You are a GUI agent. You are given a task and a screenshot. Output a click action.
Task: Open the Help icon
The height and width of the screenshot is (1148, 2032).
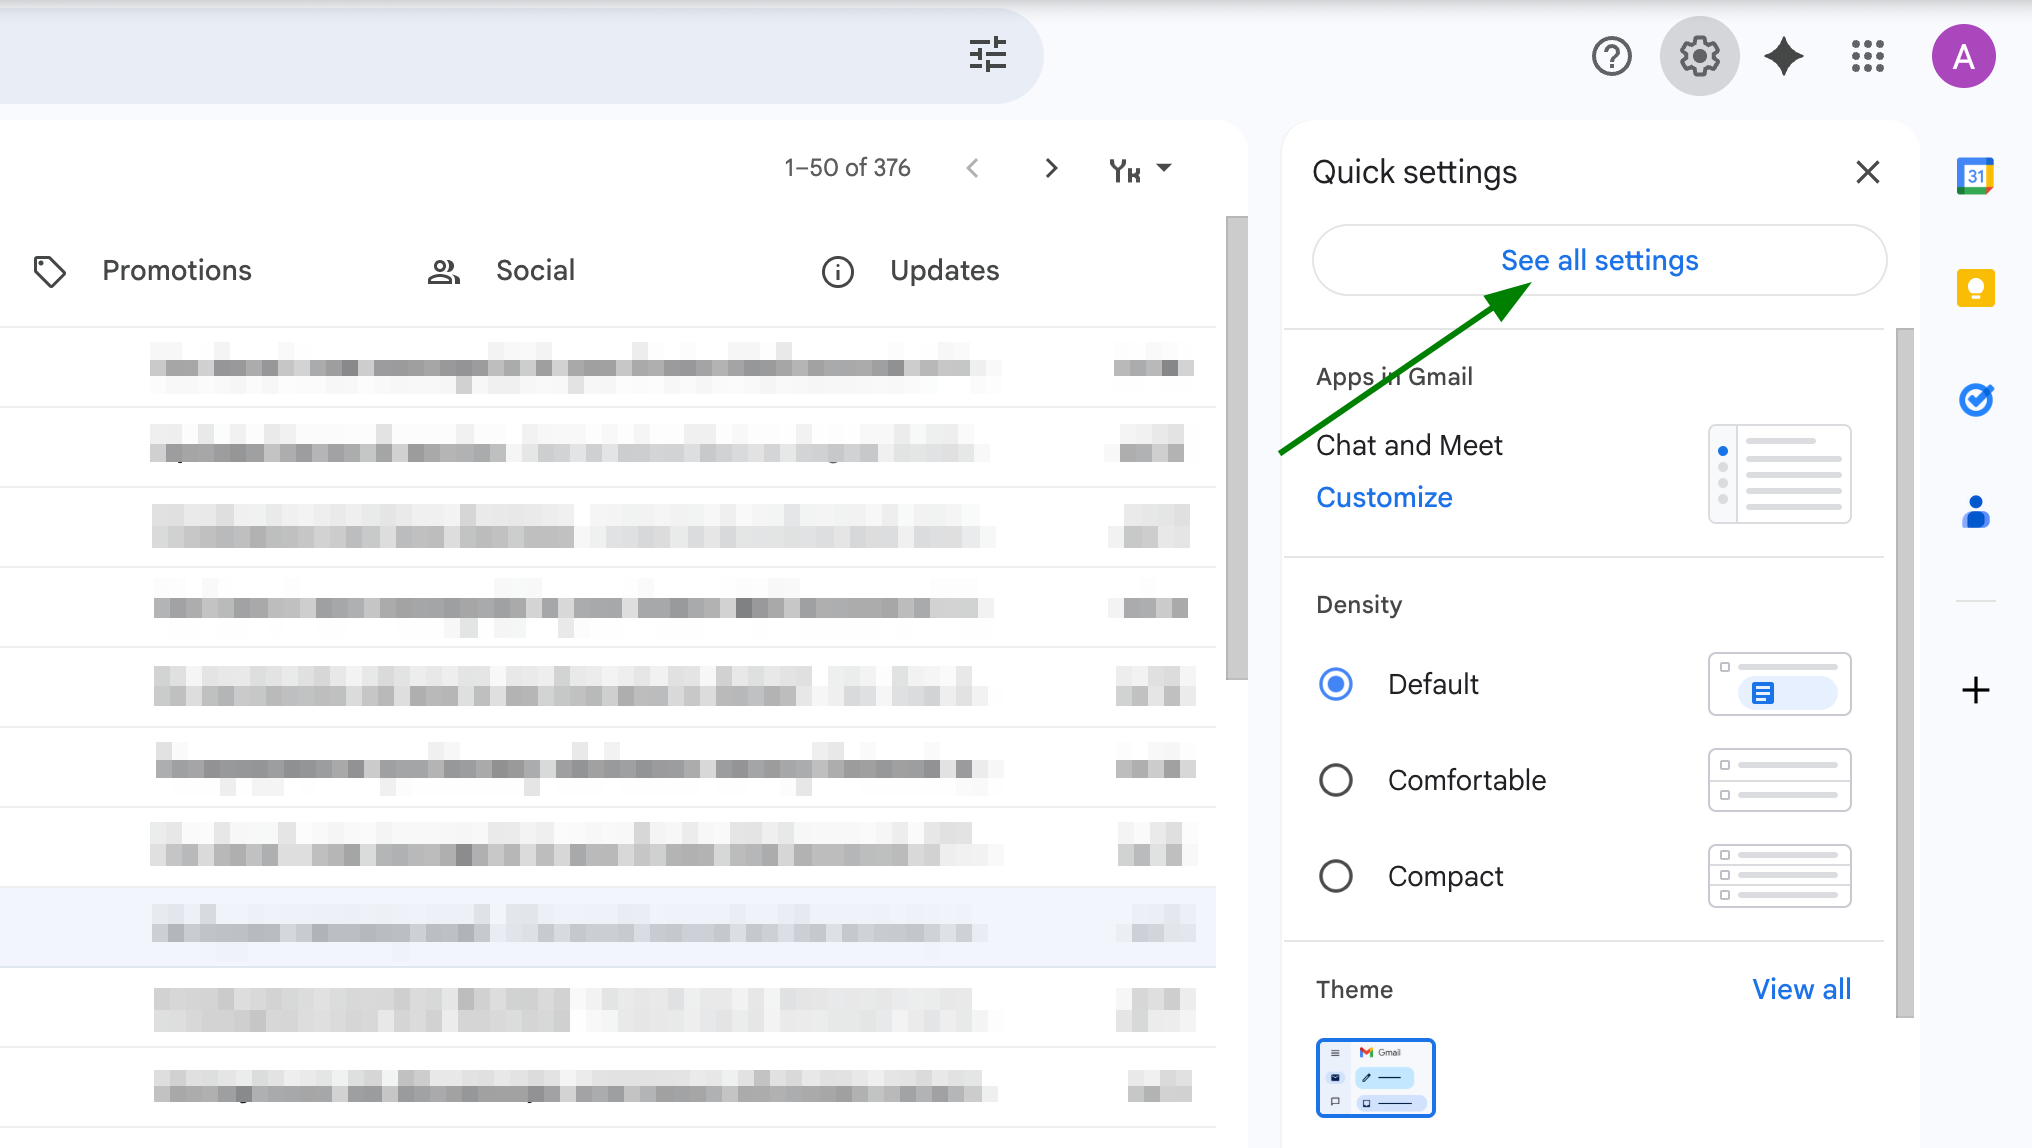tap(1611, 56)
